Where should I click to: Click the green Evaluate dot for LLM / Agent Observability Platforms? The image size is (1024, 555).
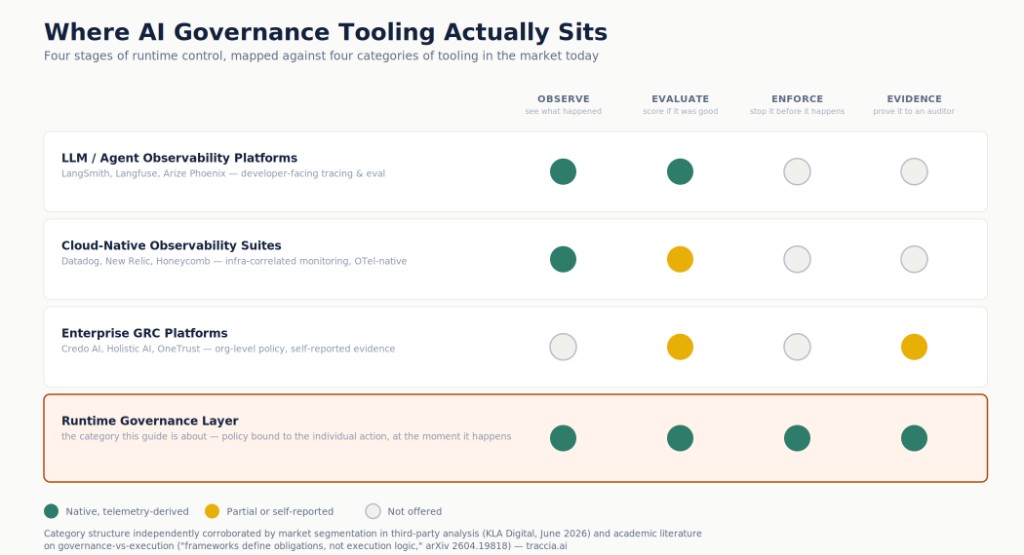point(680,172)
